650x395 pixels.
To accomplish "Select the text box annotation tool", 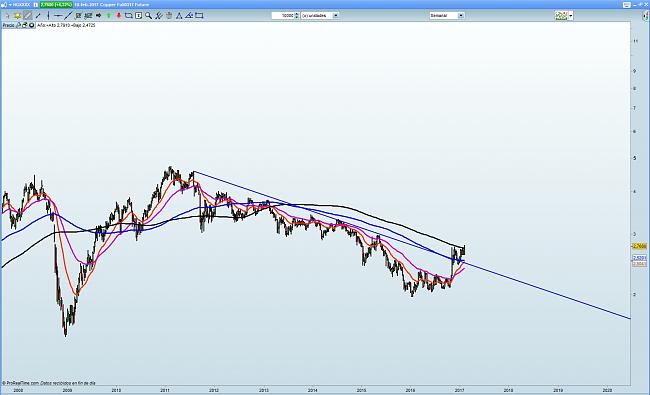I will [138, 16].
